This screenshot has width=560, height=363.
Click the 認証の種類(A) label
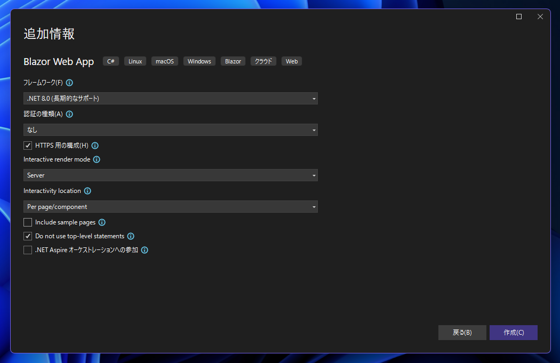43,114
